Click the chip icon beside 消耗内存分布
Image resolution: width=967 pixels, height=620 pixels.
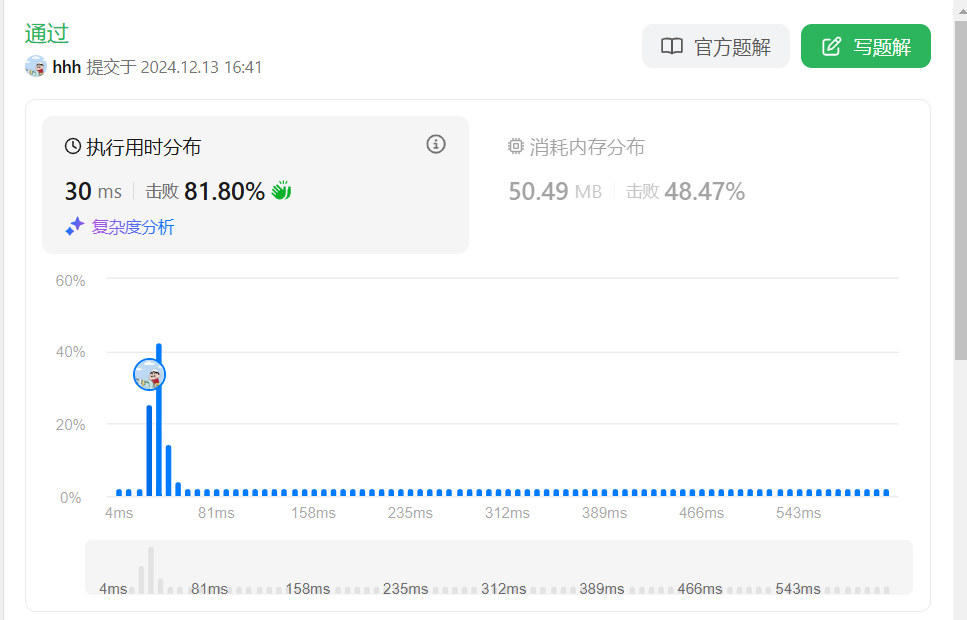516,147
